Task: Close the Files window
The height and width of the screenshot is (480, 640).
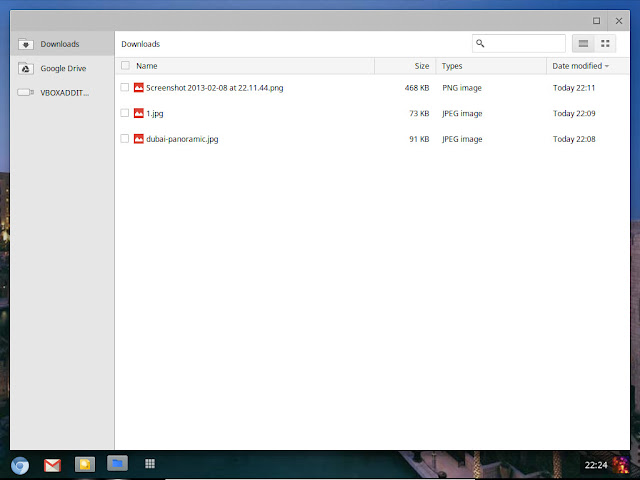Action: (x=619, y=21)
